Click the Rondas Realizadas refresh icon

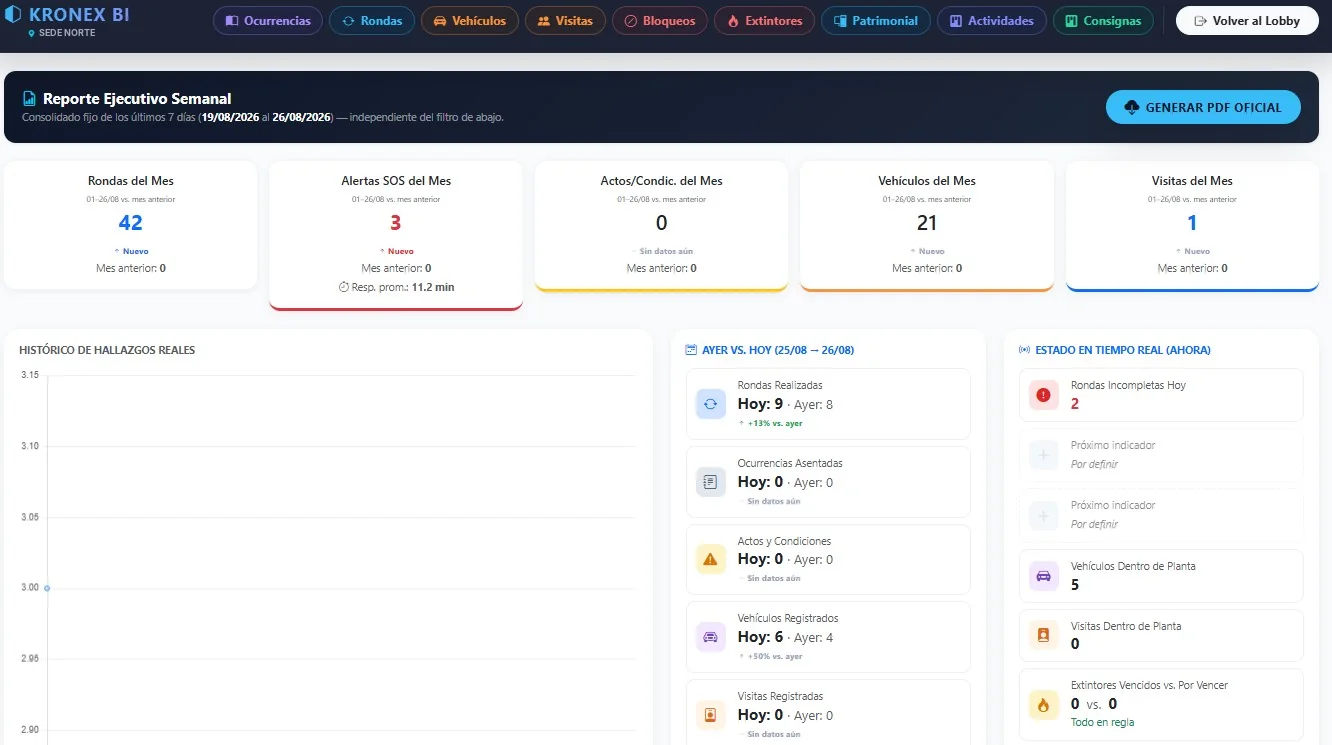pos(710,404)
